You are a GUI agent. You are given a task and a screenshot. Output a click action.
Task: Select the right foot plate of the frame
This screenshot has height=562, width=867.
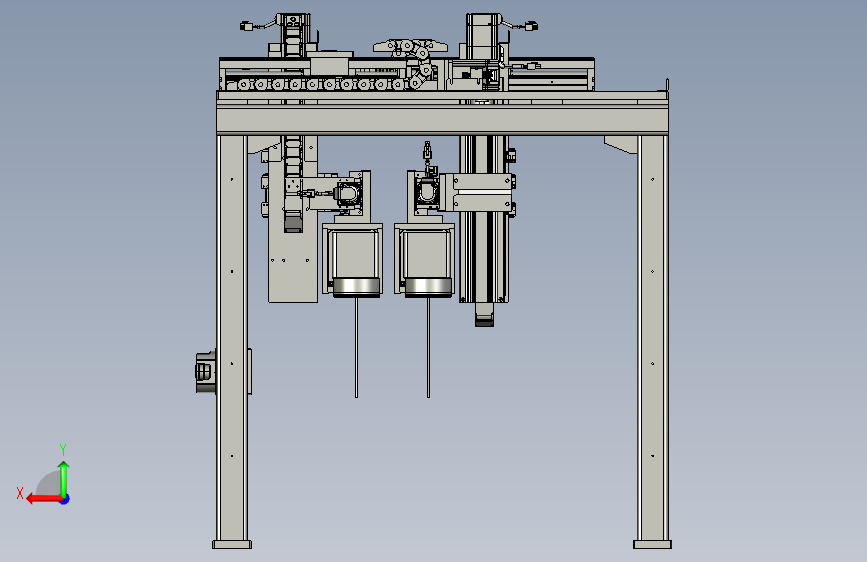[x=652, y=545]
